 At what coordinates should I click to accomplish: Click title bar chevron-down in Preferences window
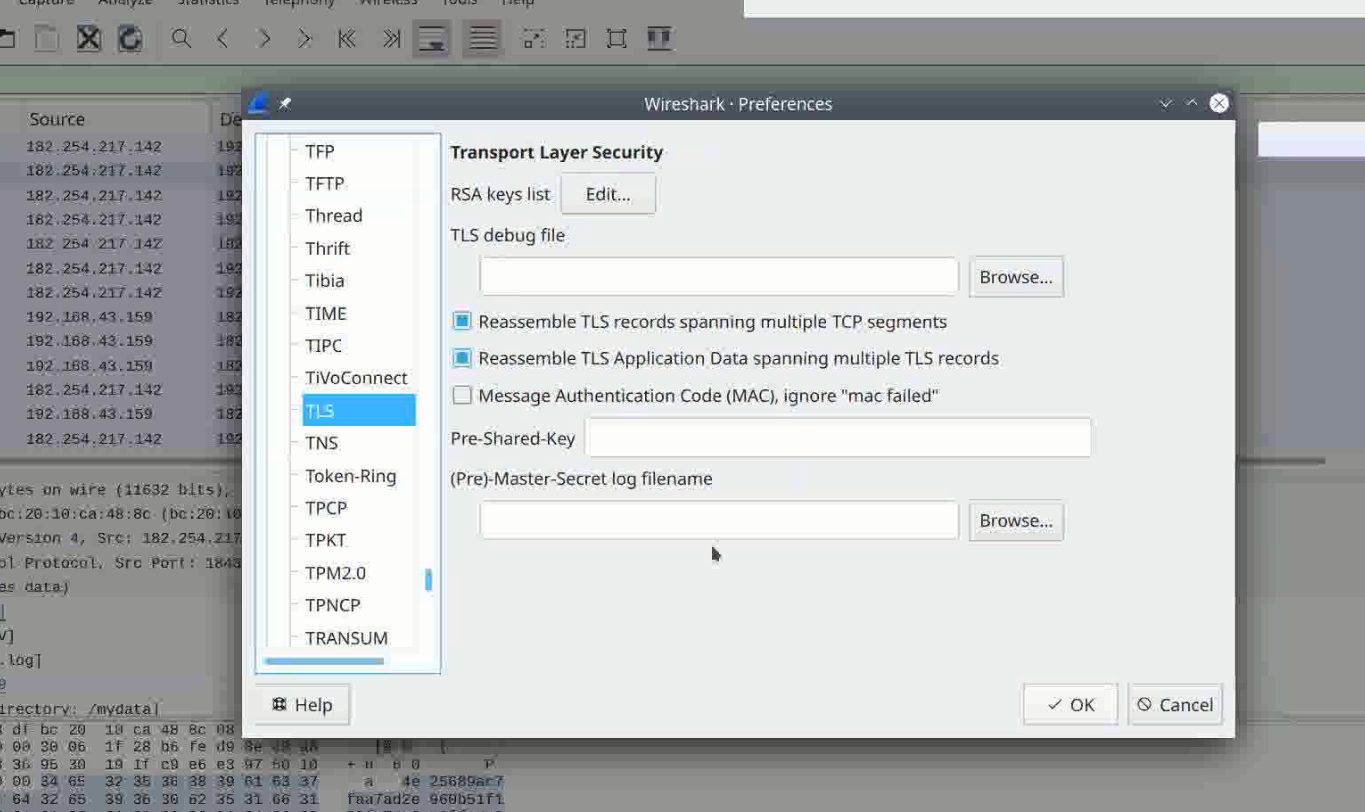coord(1165,103)
